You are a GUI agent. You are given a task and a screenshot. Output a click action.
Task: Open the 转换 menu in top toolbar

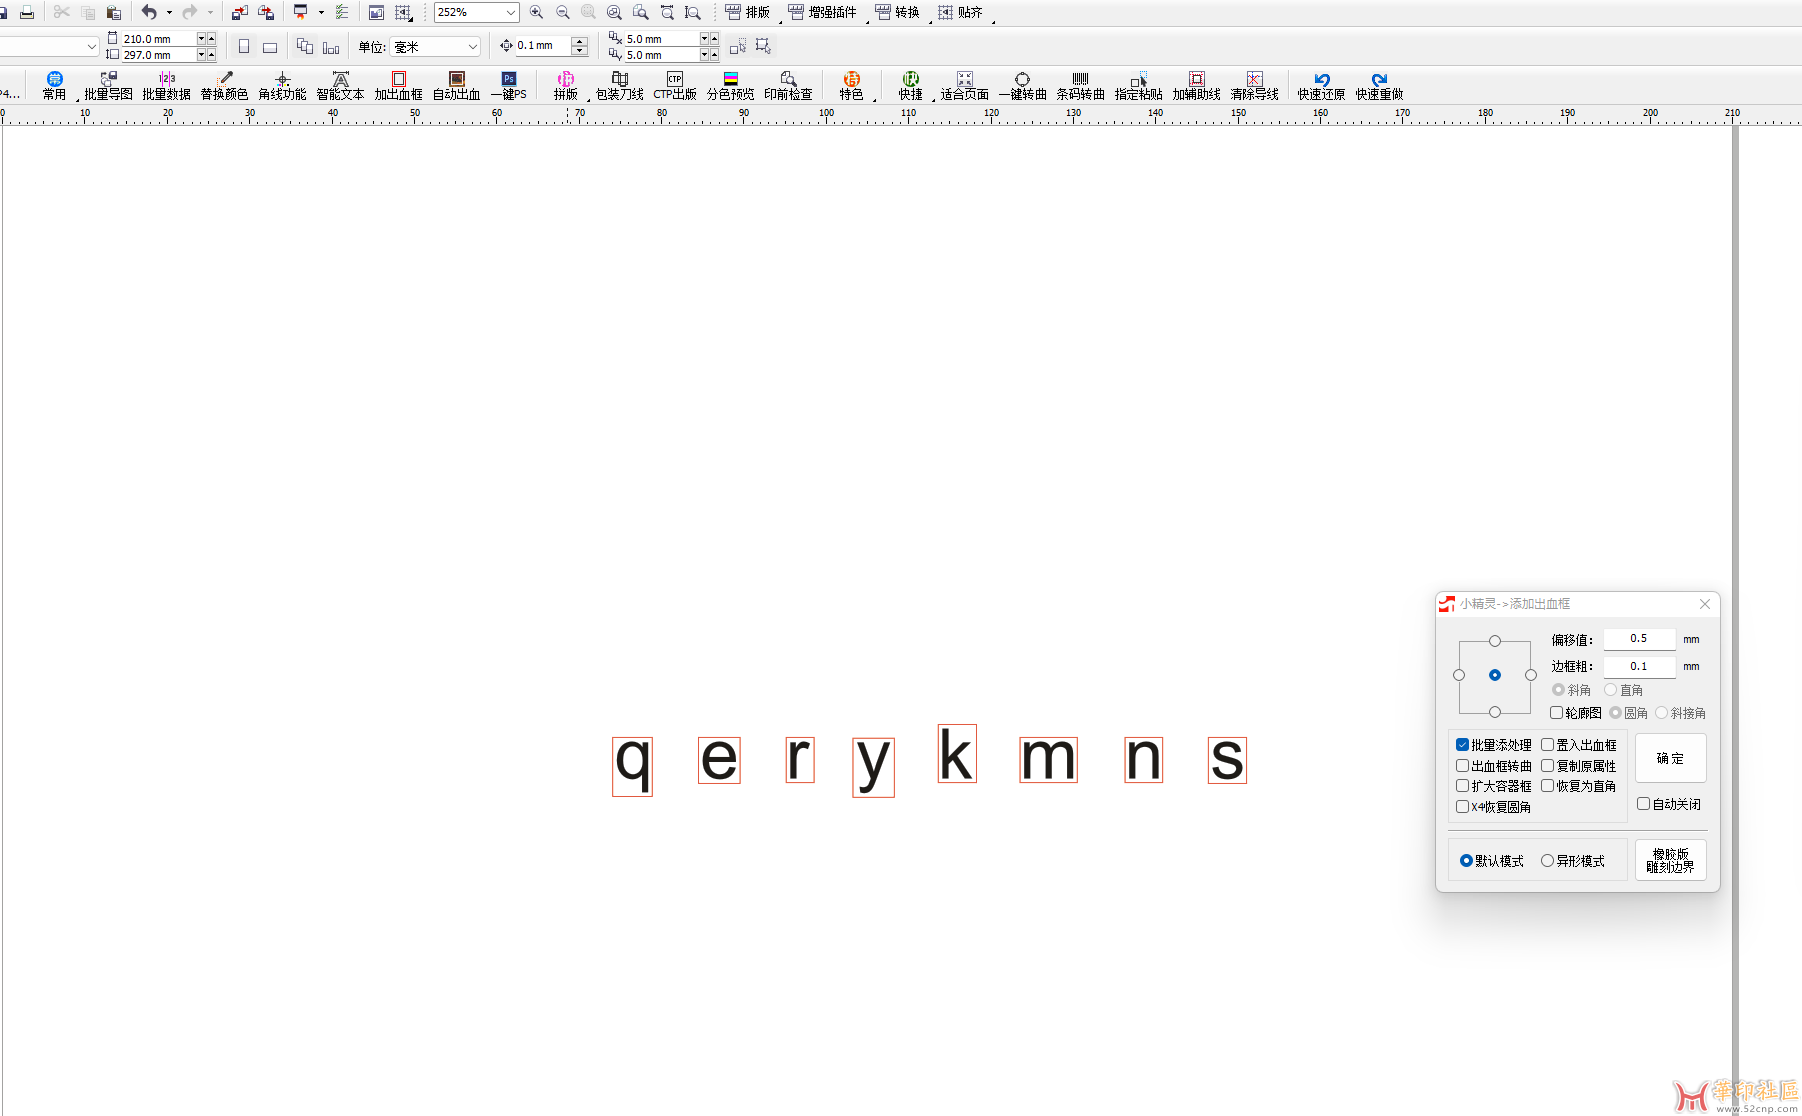pos(898,13)
